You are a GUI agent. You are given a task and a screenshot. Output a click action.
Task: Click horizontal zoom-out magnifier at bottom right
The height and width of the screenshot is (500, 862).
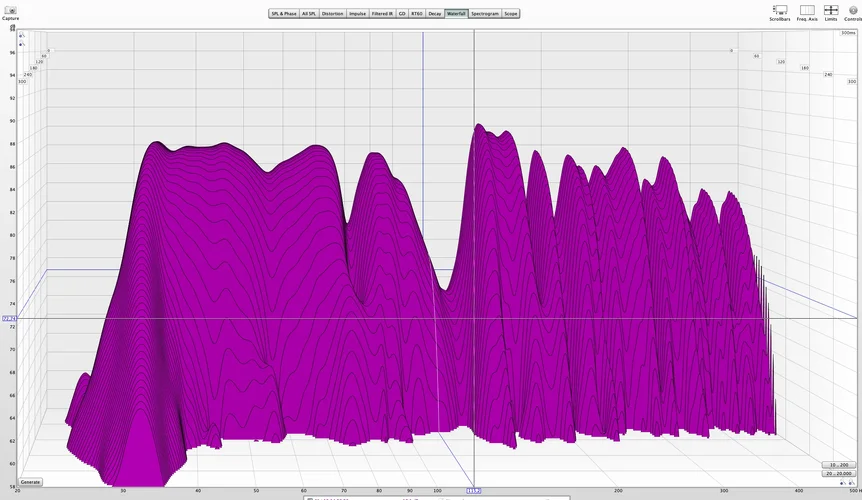pos(852,483)
